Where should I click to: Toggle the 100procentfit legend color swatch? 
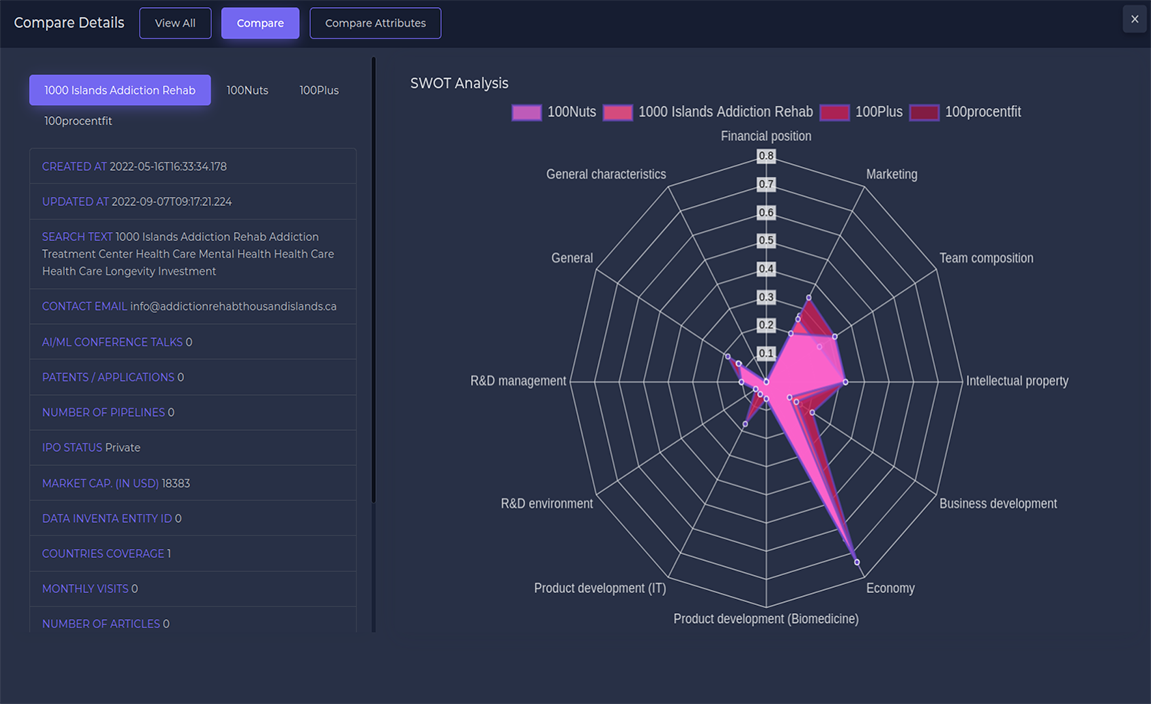924,112
